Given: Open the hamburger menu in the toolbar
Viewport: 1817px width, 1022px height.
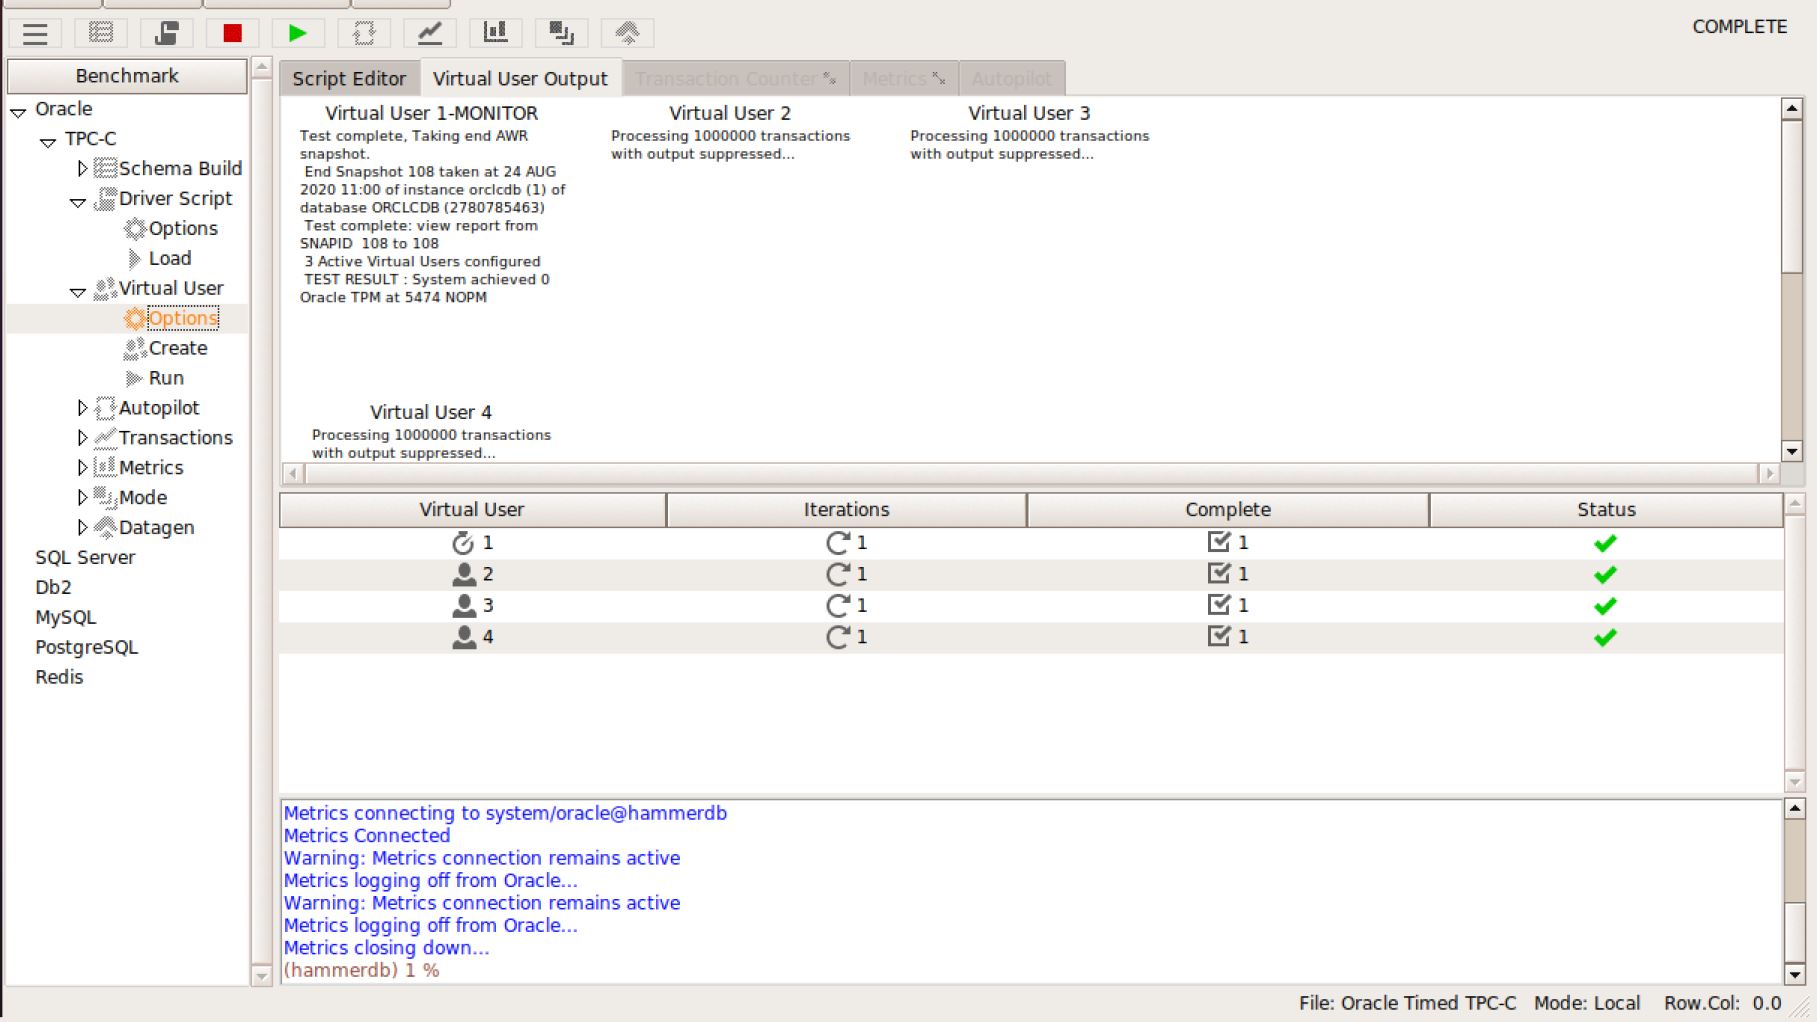Looking at the screenshot, I should tap(35, 33).
